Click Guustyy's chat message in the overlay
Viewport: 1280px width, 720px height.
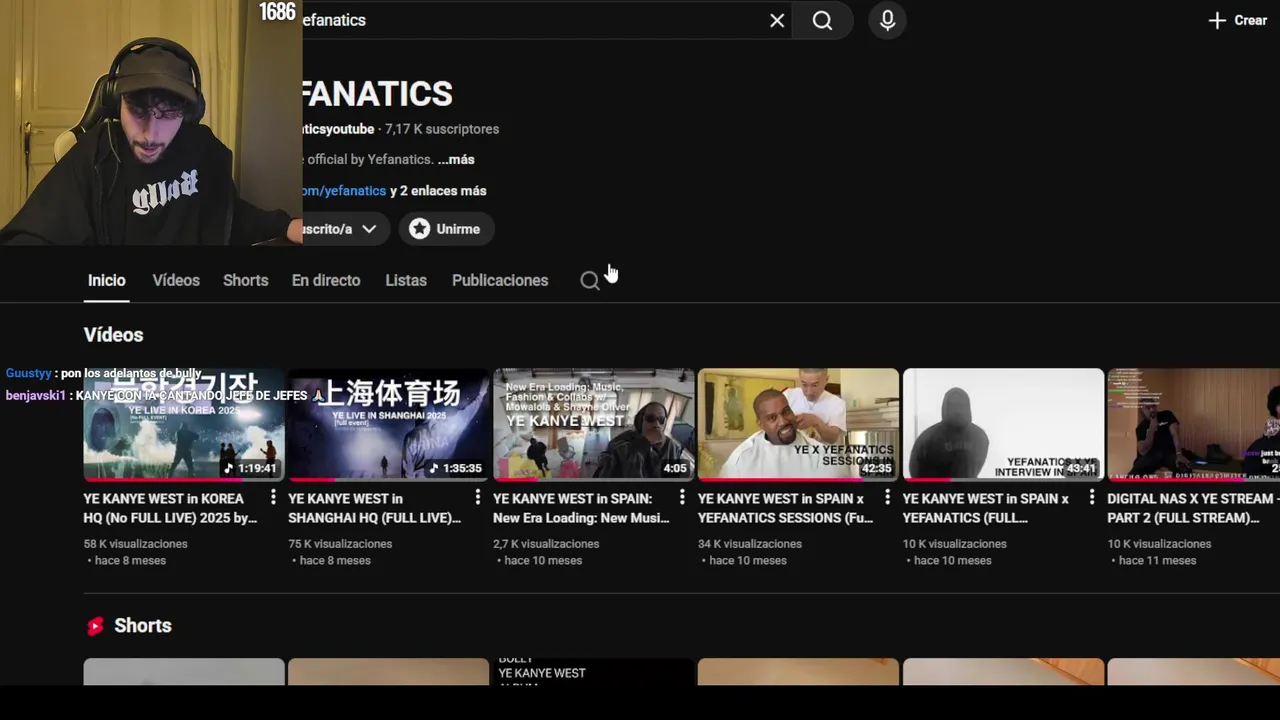(x=104, y=373)
